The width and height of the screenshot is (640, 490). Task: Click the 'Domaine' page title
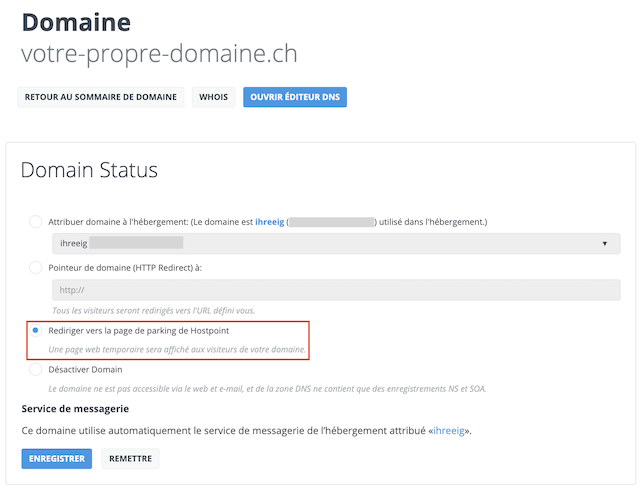coord(76,22)
